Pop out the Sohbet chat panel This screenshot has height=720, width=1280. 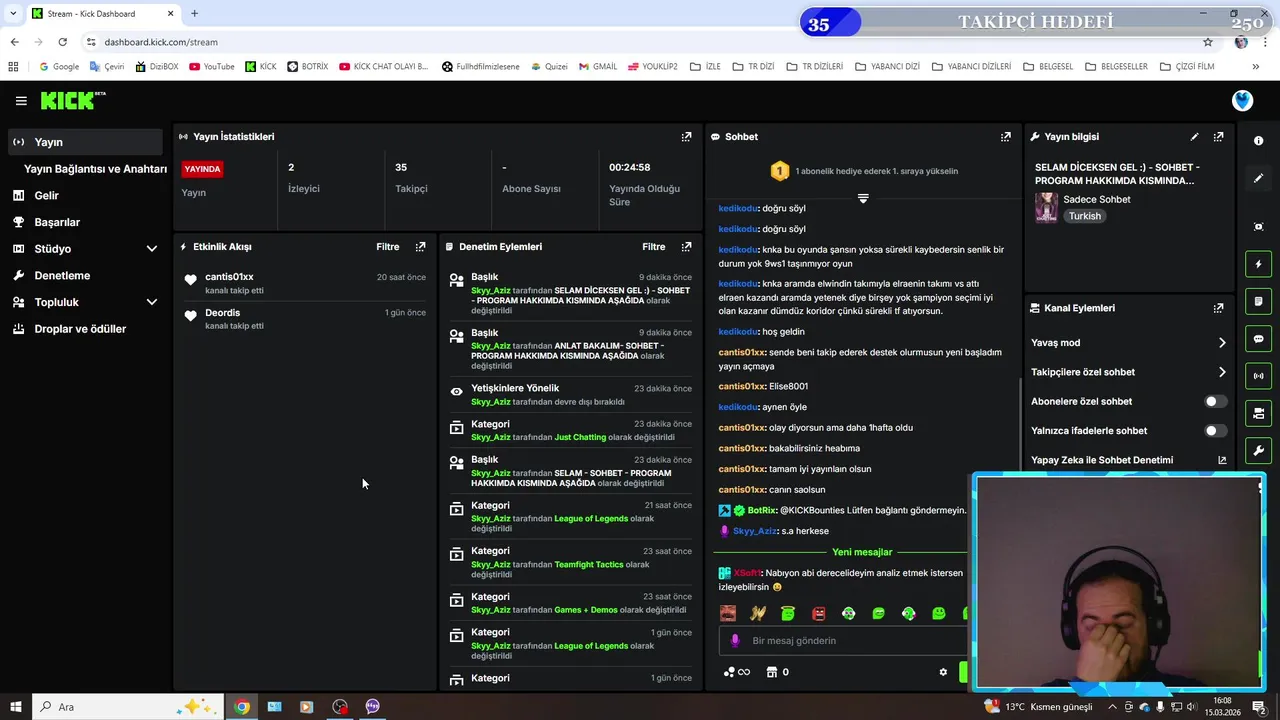point(1005,136)
